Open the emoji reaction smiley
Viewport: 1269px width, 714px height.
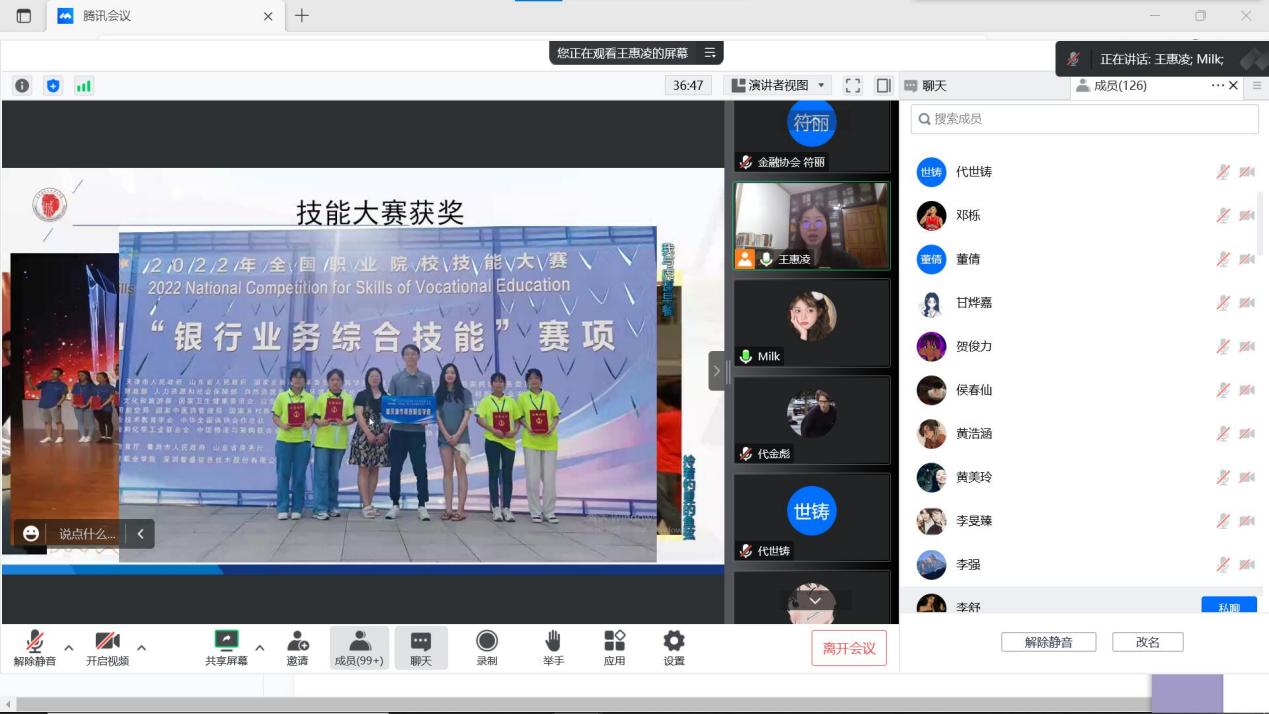click(x=31, y=533)
